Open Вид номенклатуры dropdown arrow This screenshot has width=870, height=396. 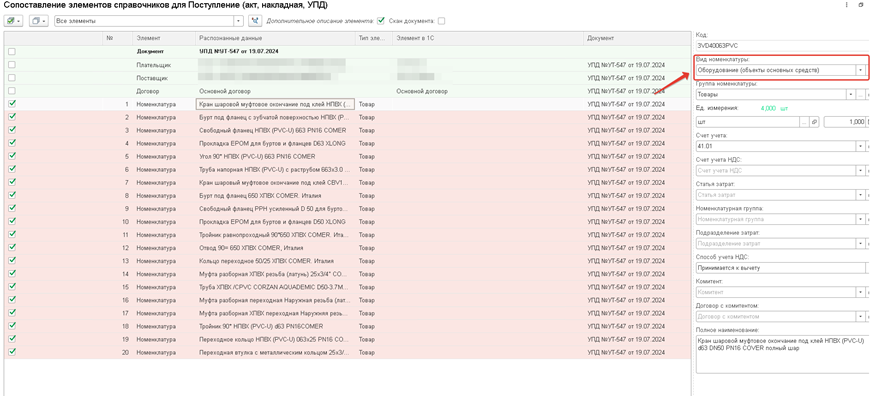pos(861,70)
